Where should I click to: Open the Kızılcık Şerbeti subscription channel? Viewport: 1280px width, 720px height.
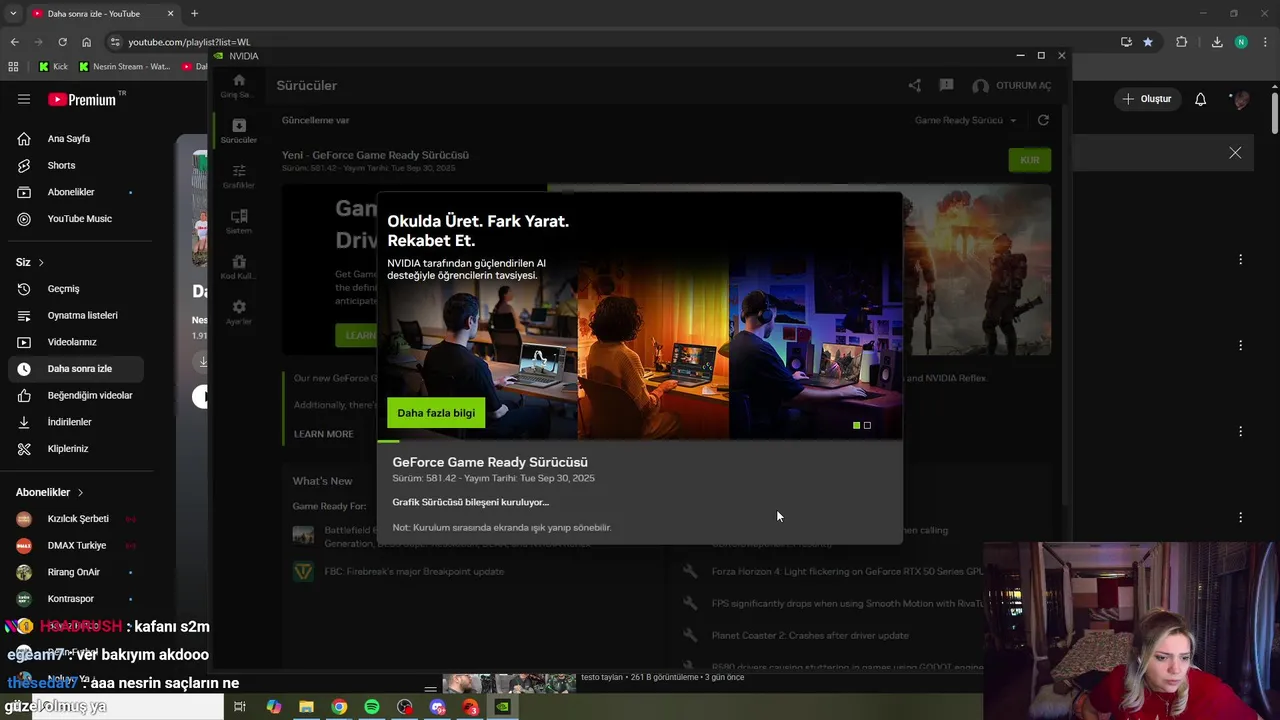[76, 519]
